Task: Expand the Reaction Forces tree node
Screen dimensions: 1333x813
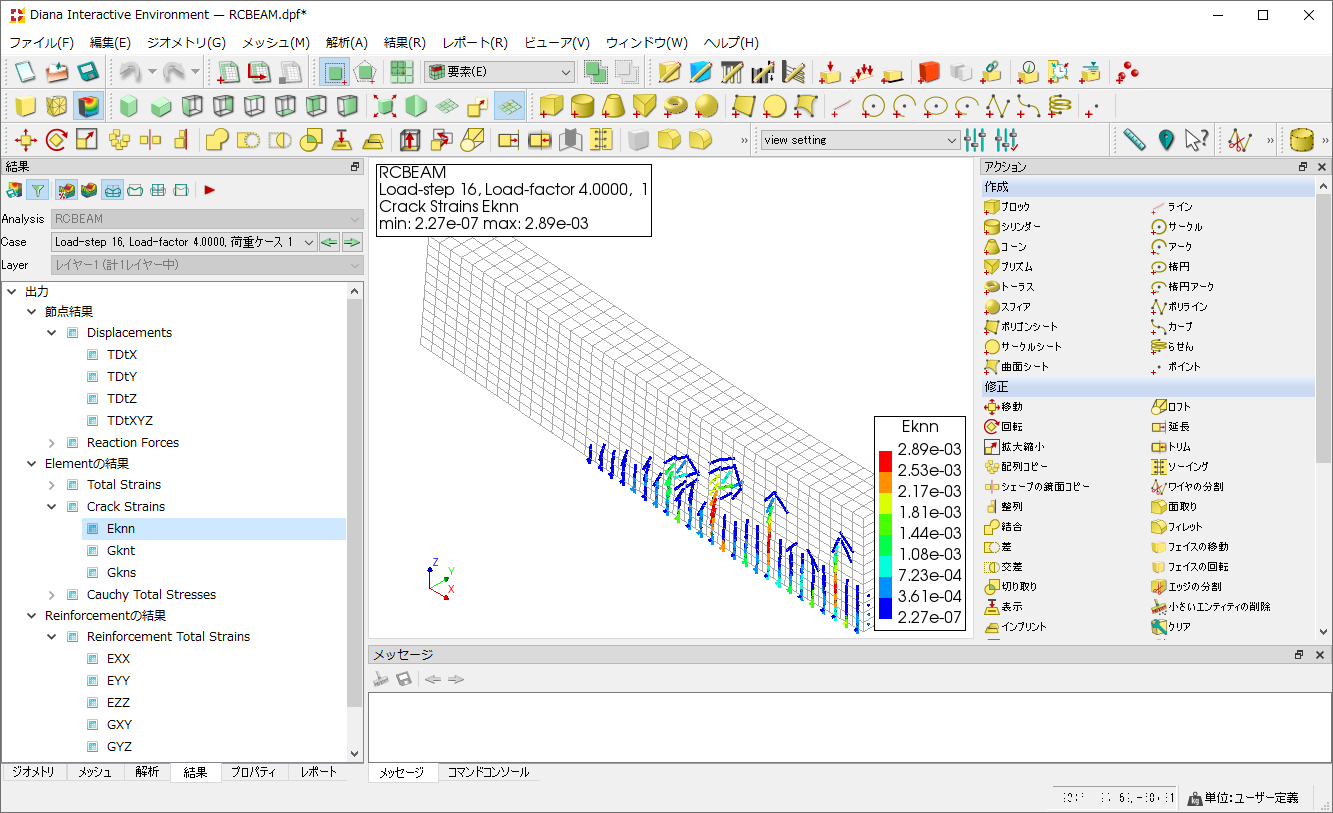Action: click(x=52, y=443)
